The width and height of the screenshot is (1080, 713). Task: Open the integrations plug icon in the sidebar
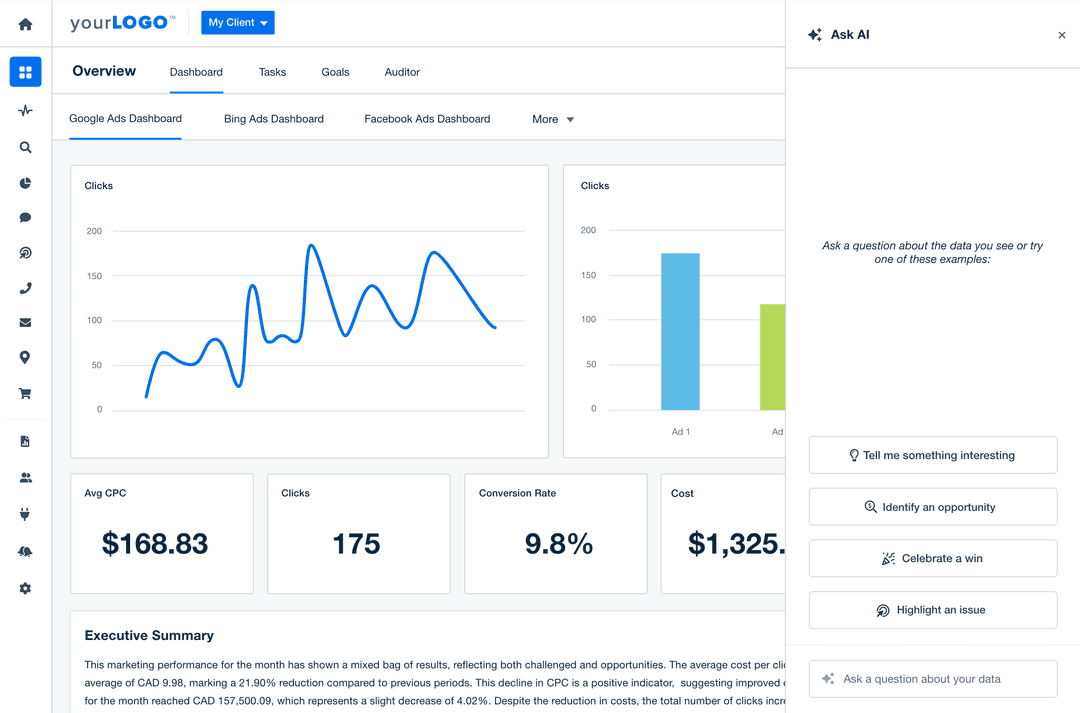tap(25, 514)
